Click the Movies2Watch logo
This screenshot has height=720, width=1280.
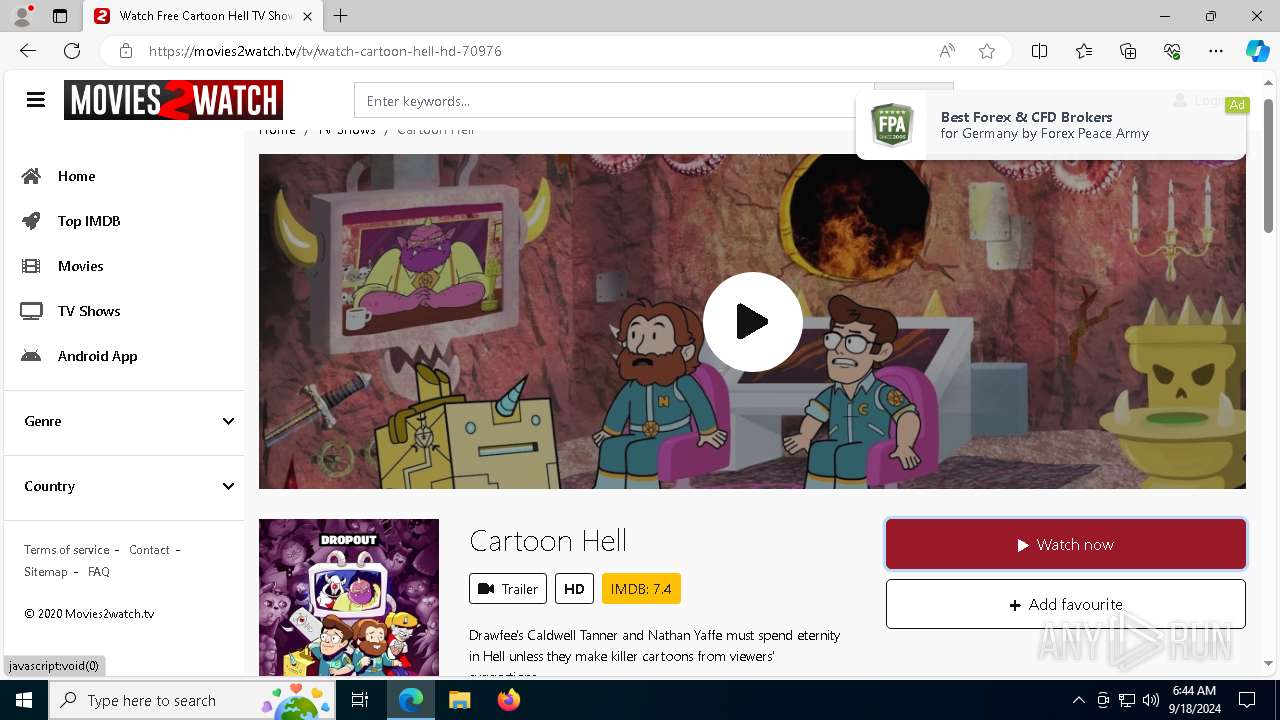tap(173, 100)
